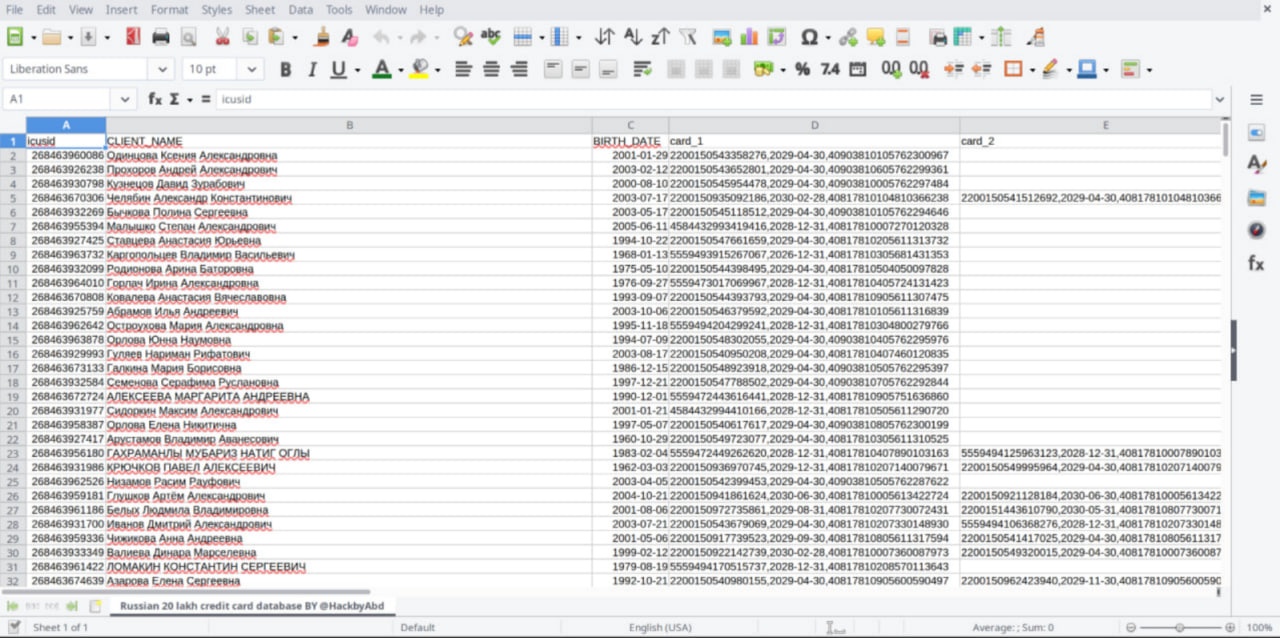
Task: Click the row 5 header
Action: click(13, 198)
